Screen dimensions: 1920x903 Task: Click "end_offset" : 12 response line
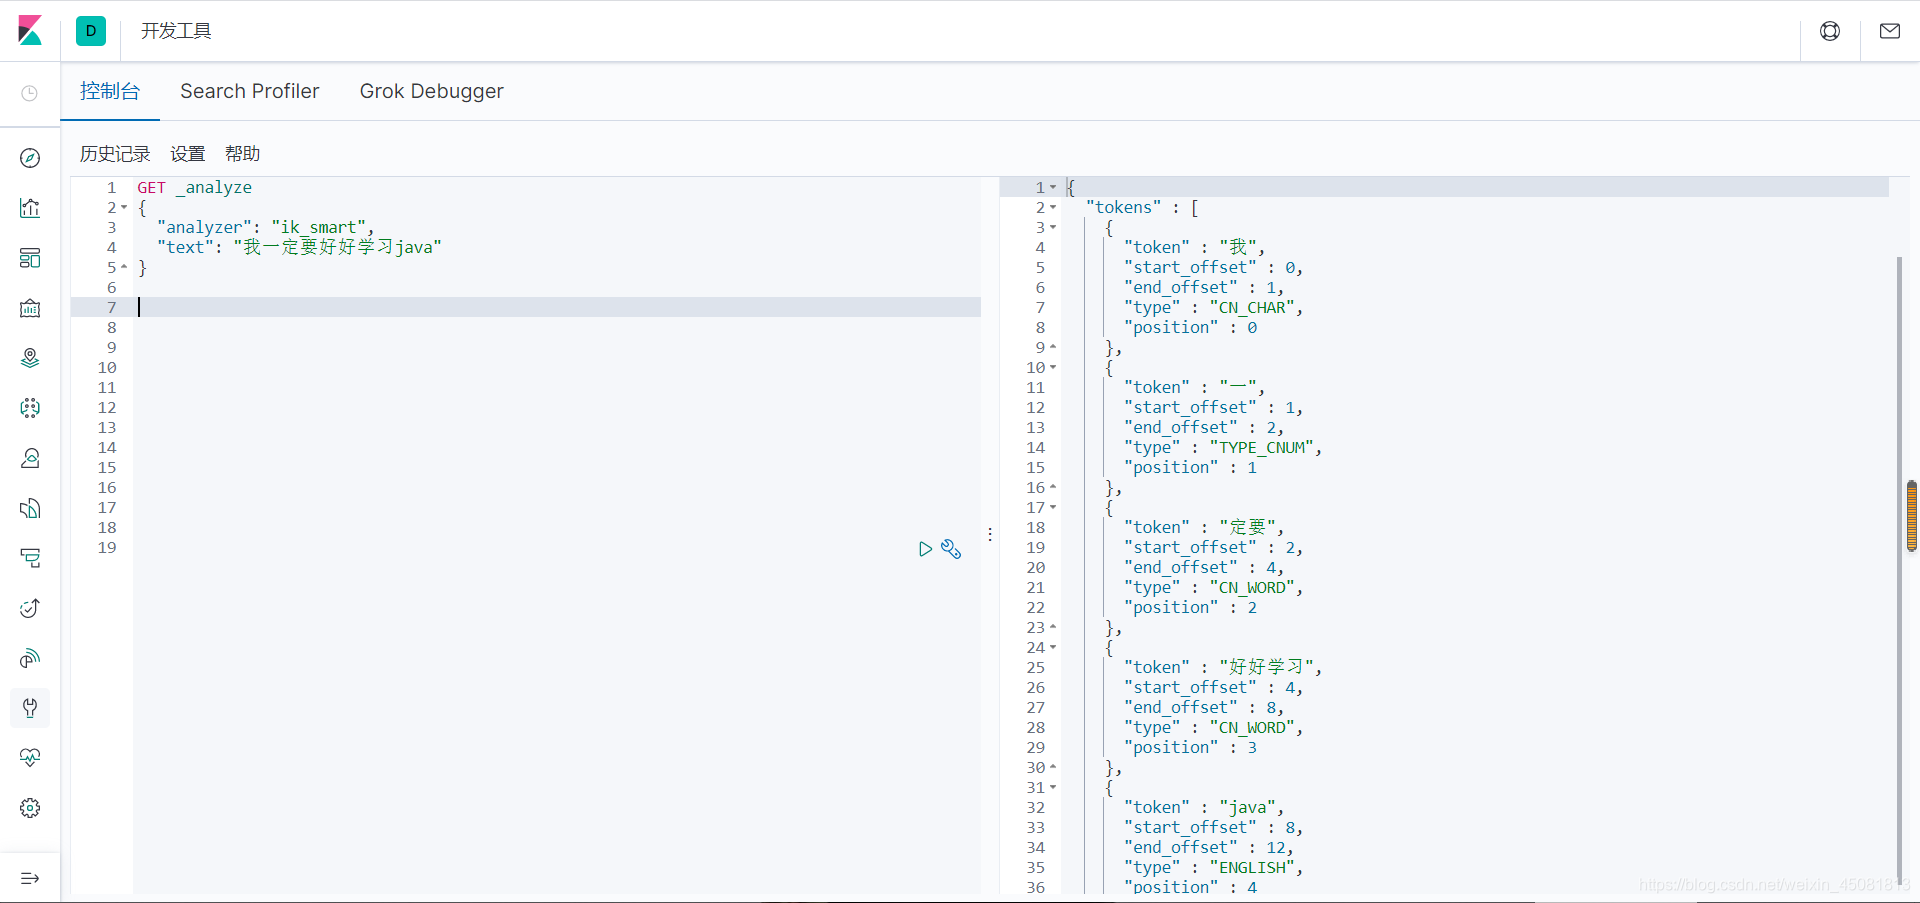pos(1209,847)
